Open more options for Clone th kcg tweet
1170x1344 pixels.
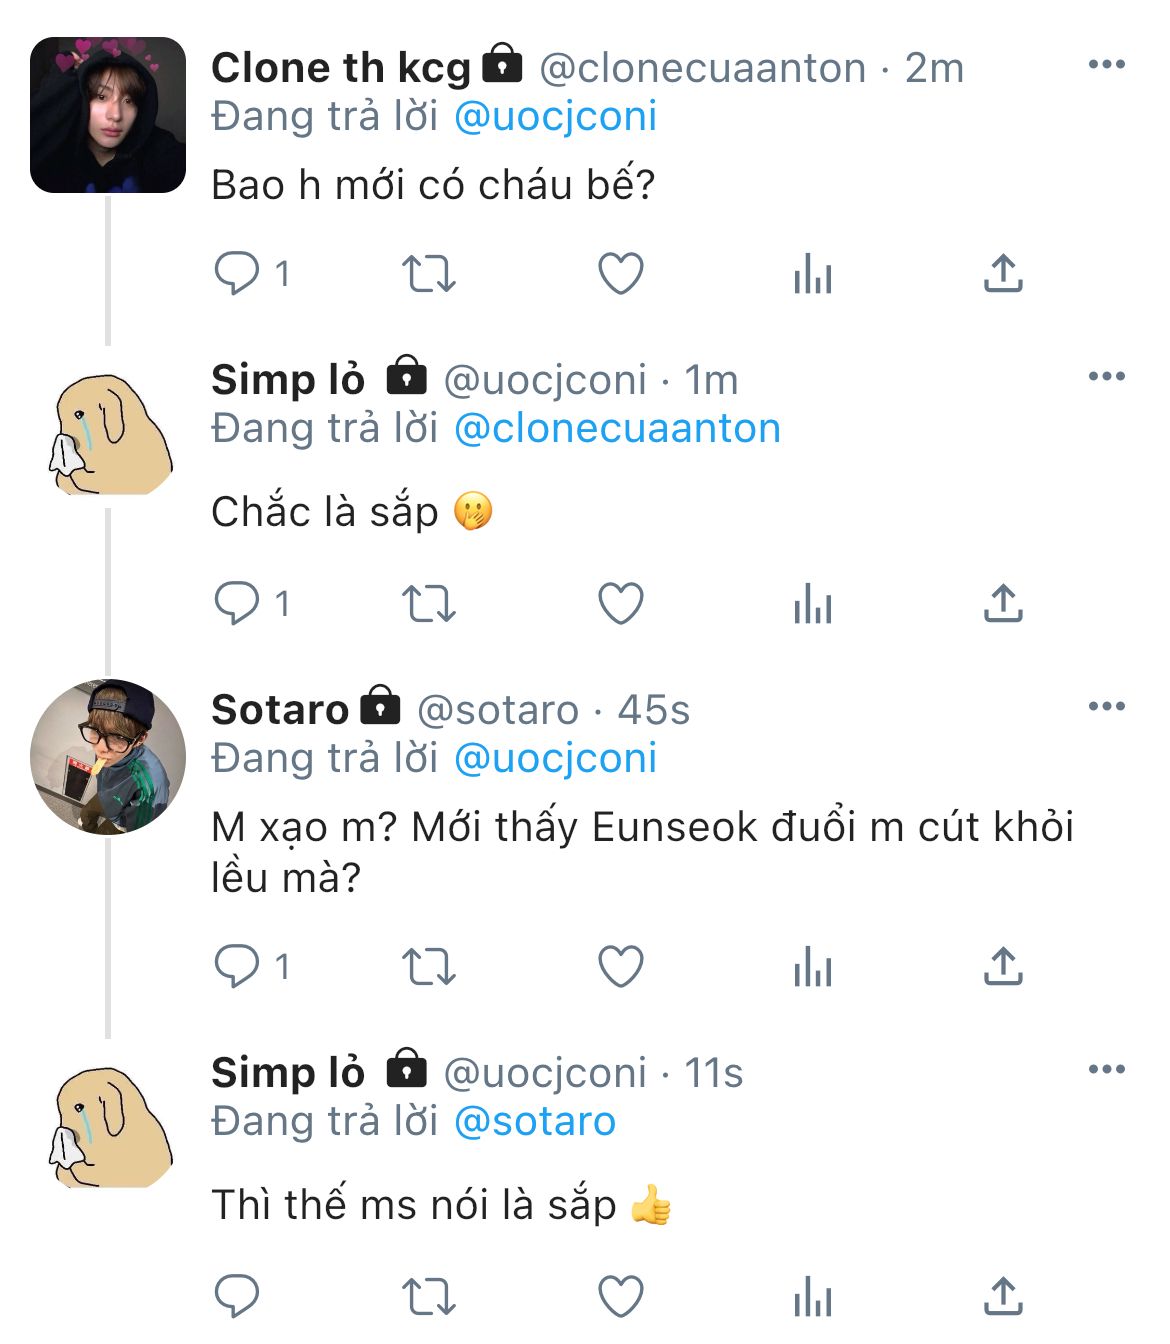coord(1107,65)
